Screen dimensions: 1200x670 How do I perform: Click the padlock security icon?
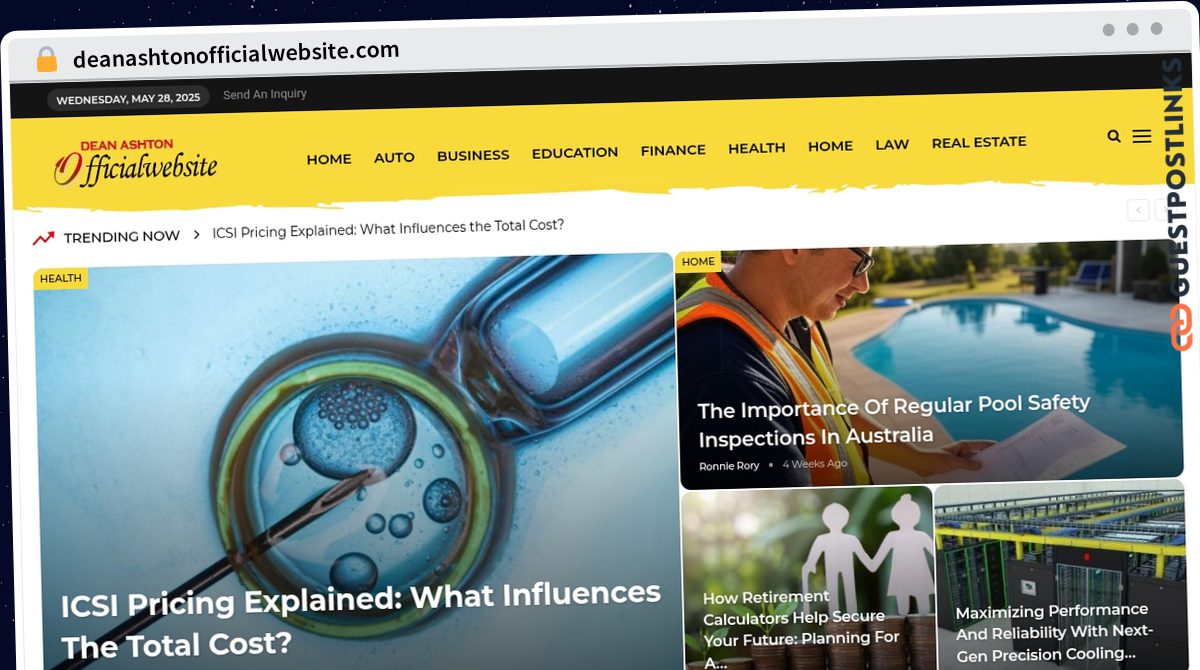47,59
